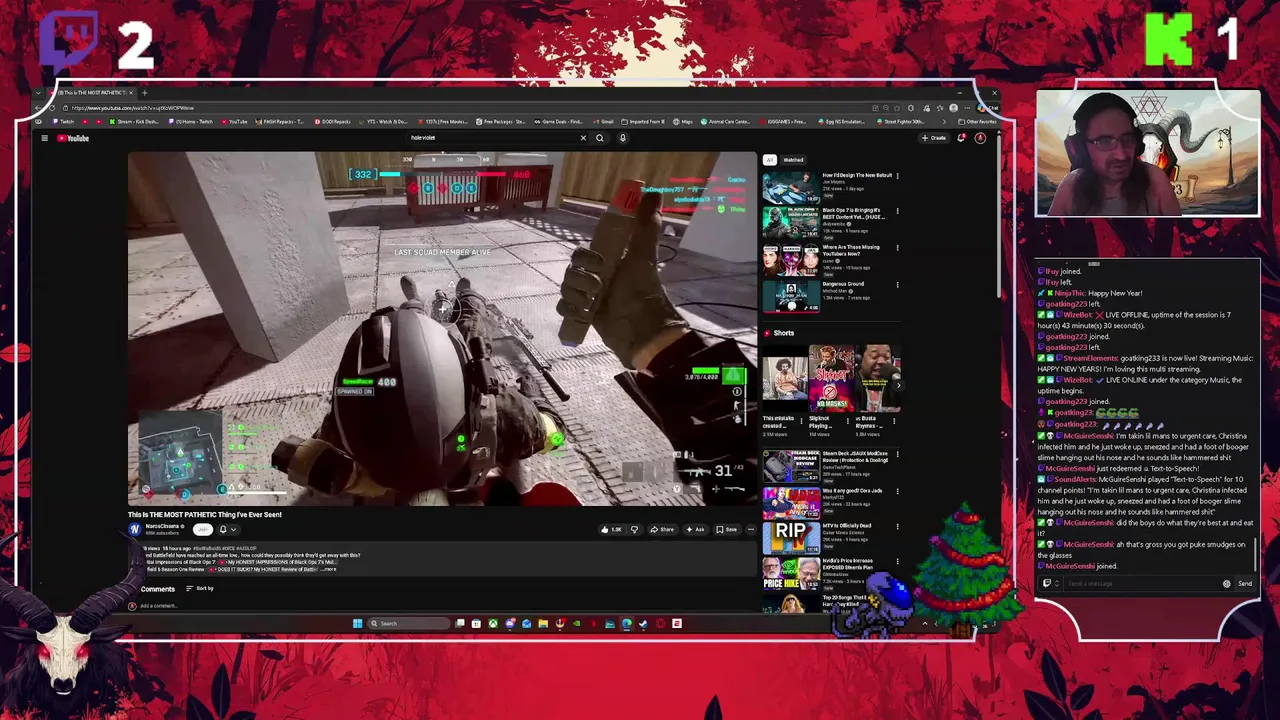
Task: Open more actions ellipsis under video
Action: pyautogui.click(x=751, y=529)
